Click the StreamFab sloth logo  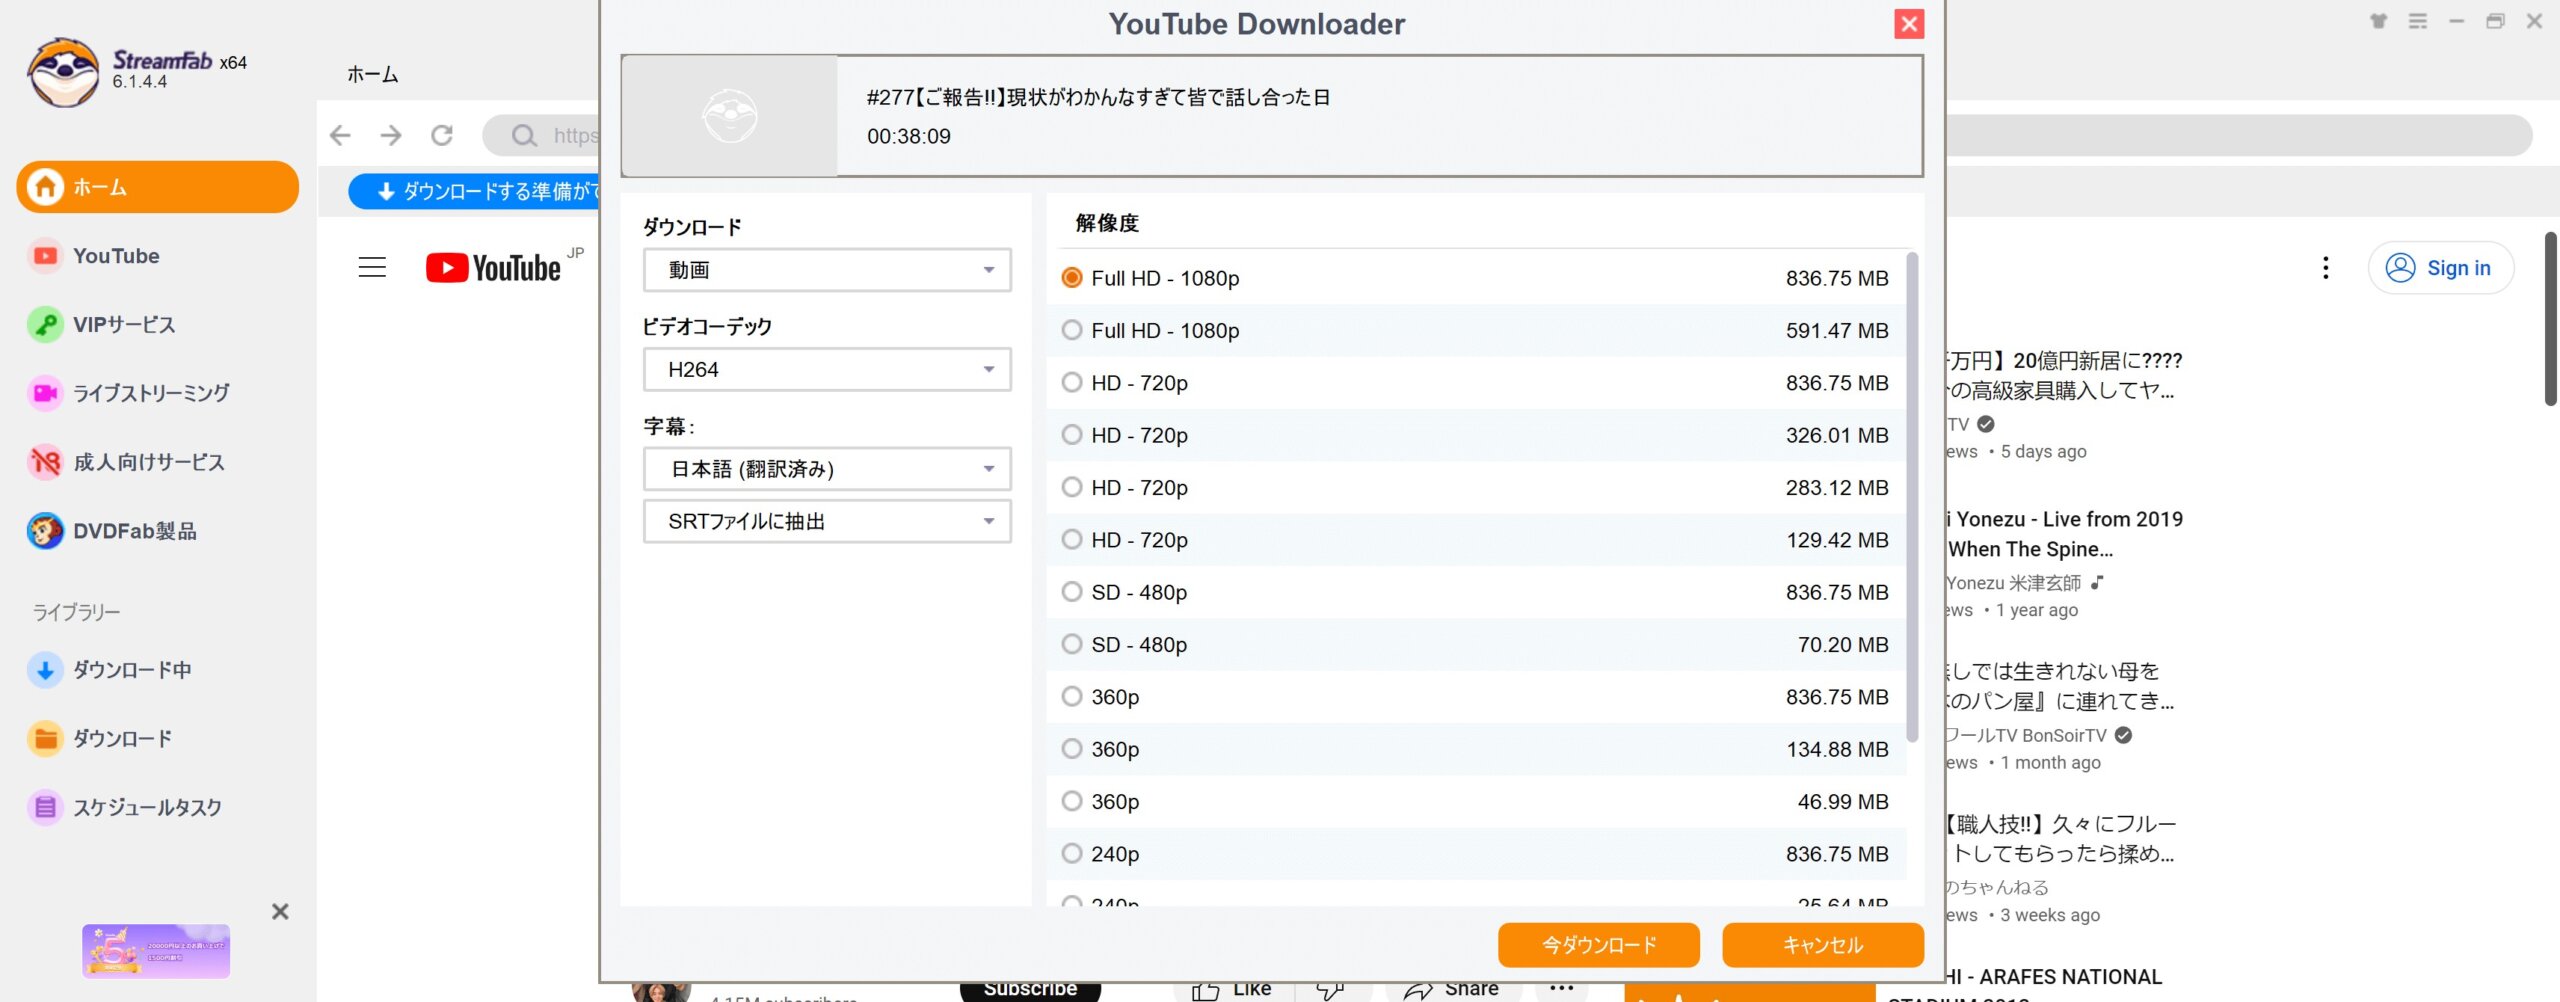(63, 72)
